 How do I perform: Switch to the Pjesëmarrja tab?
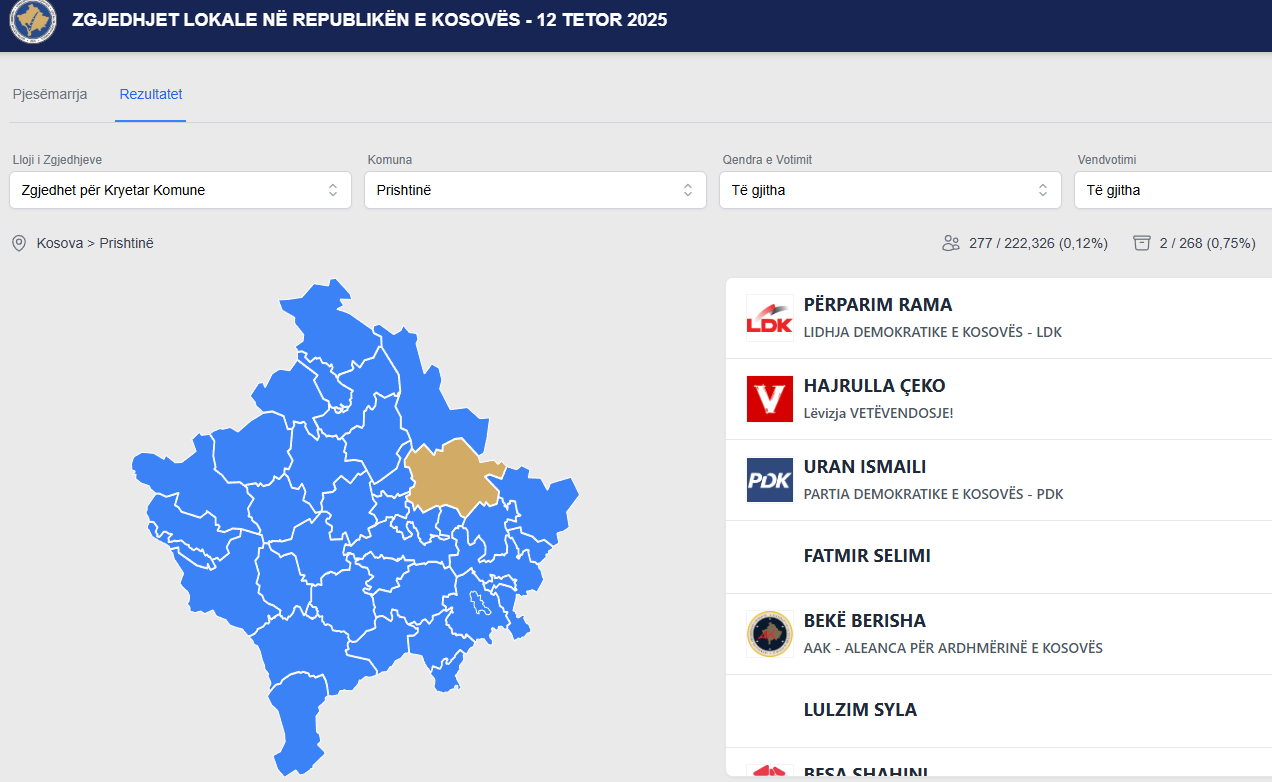(x=50, y=94)
